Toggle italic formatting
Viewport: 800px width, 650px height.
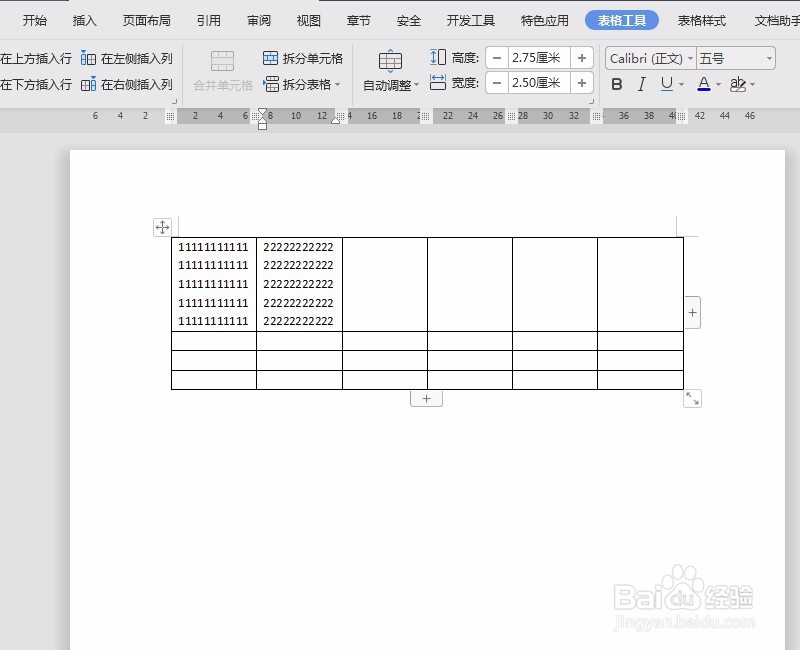(x=641, y=84)
